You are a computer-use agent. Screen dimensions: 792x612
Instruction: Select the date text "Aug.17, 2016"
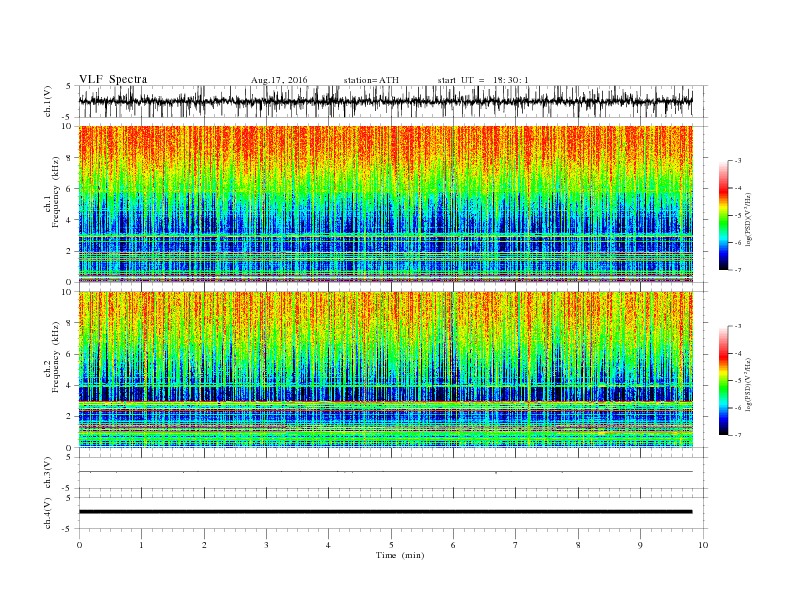[x=279, y=80]
